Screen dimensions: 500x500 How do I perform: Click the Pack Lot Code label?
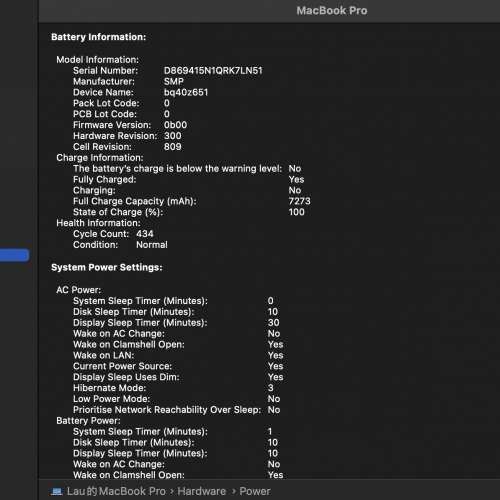[x=106, y=103]
